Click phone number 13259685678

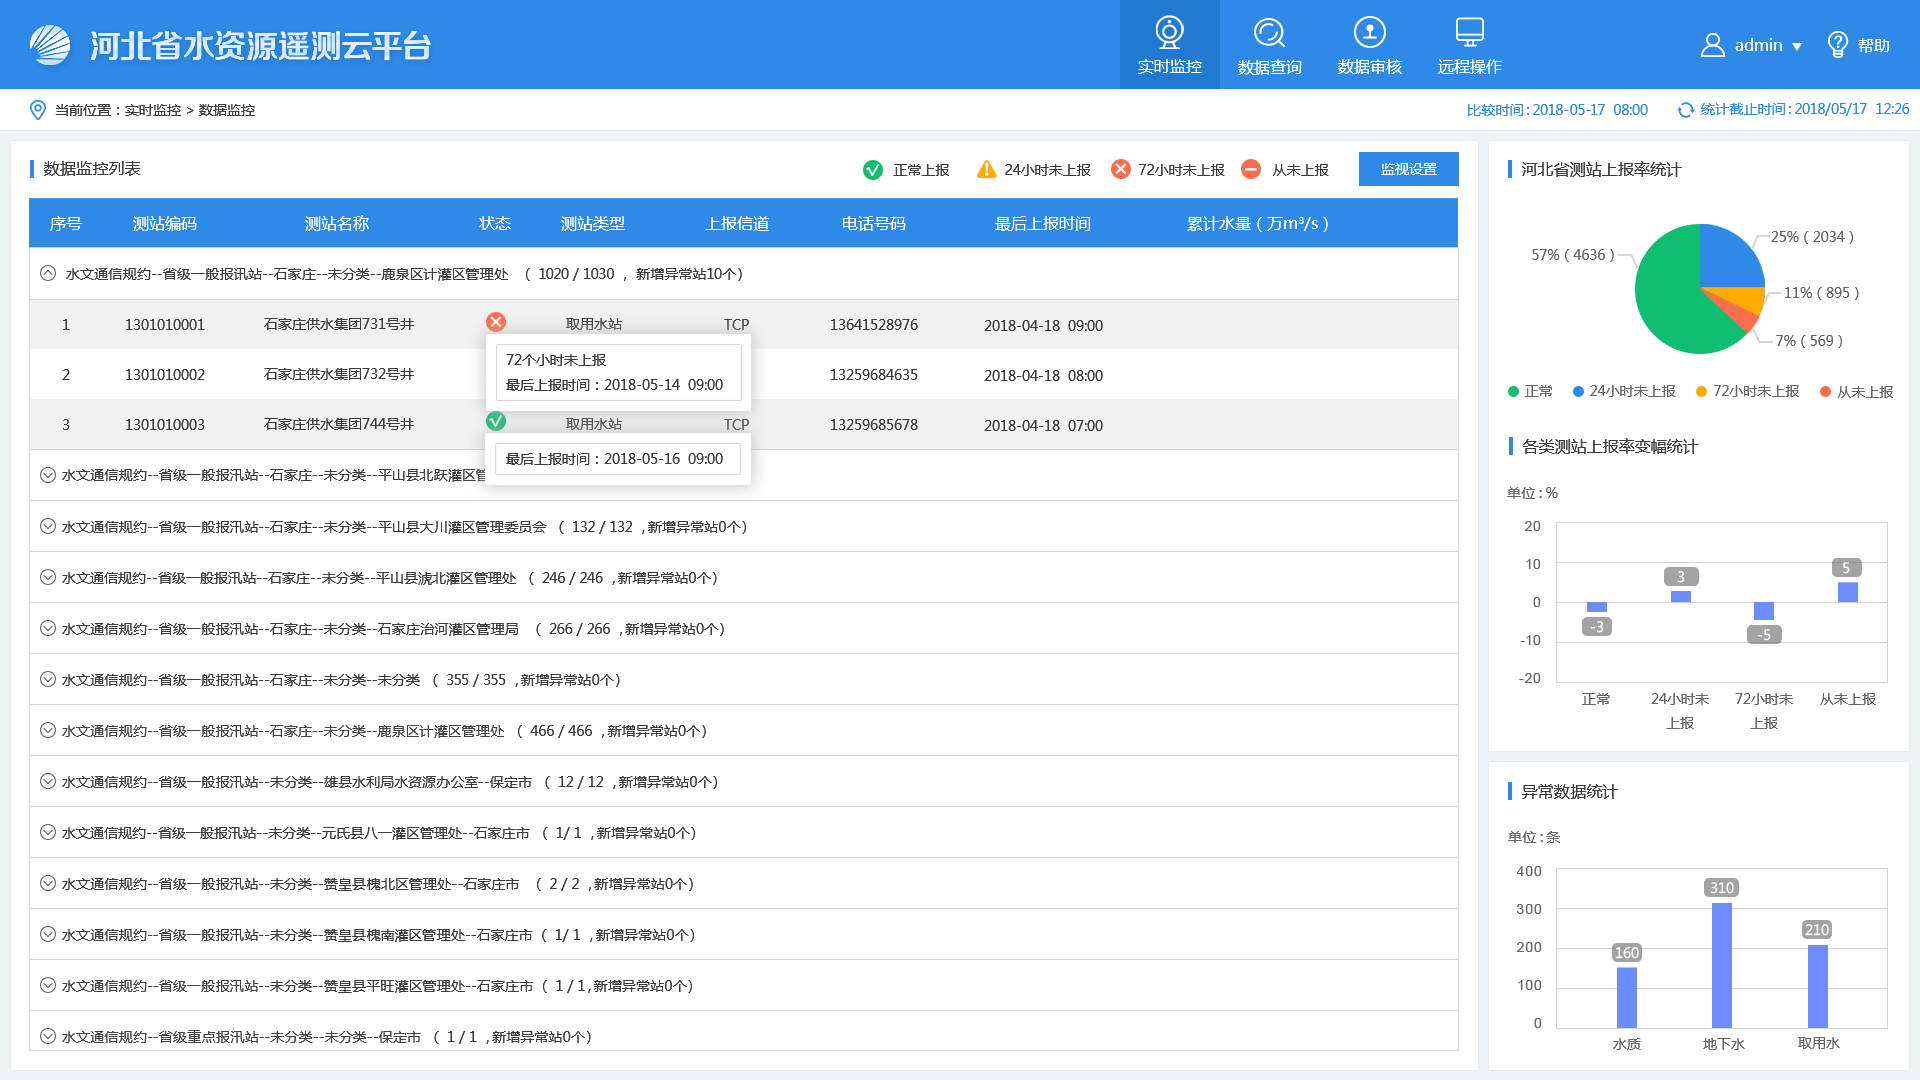[874, 425]
